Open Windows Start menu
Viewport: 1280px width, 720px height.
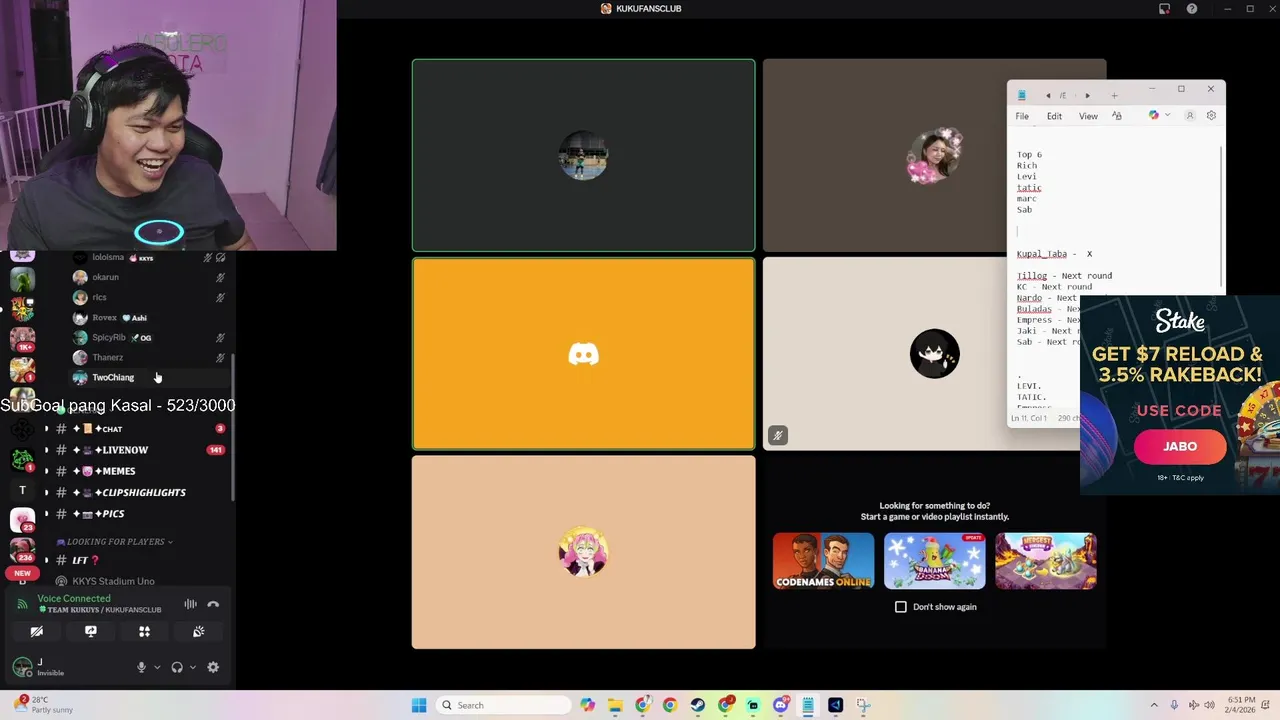(x=419, y=705)
